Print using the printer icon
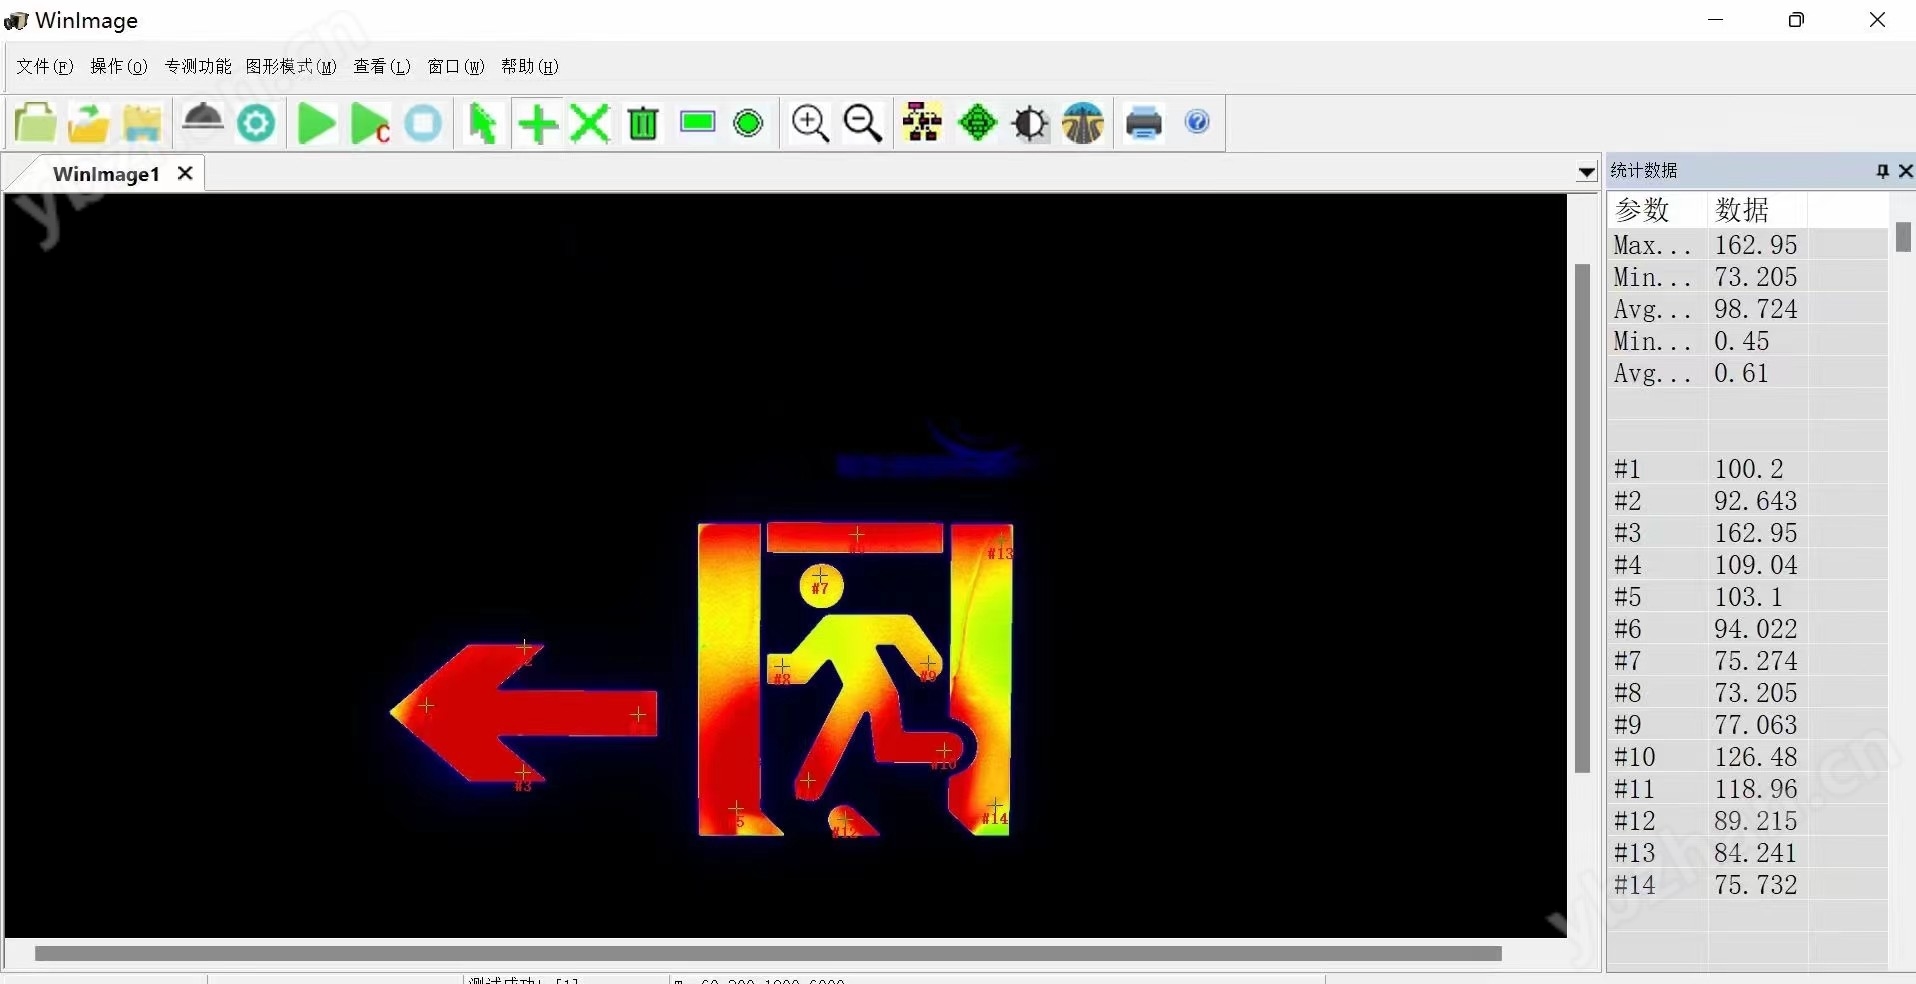This screenshot has width=1916, height=984. [x=1144, y=123]
